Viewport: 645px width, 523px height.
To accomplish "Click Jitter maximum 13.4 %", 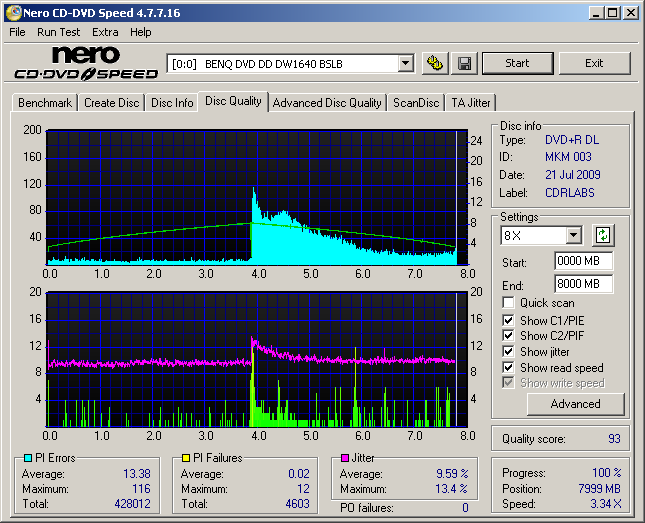I will click(x=452, y=489).
